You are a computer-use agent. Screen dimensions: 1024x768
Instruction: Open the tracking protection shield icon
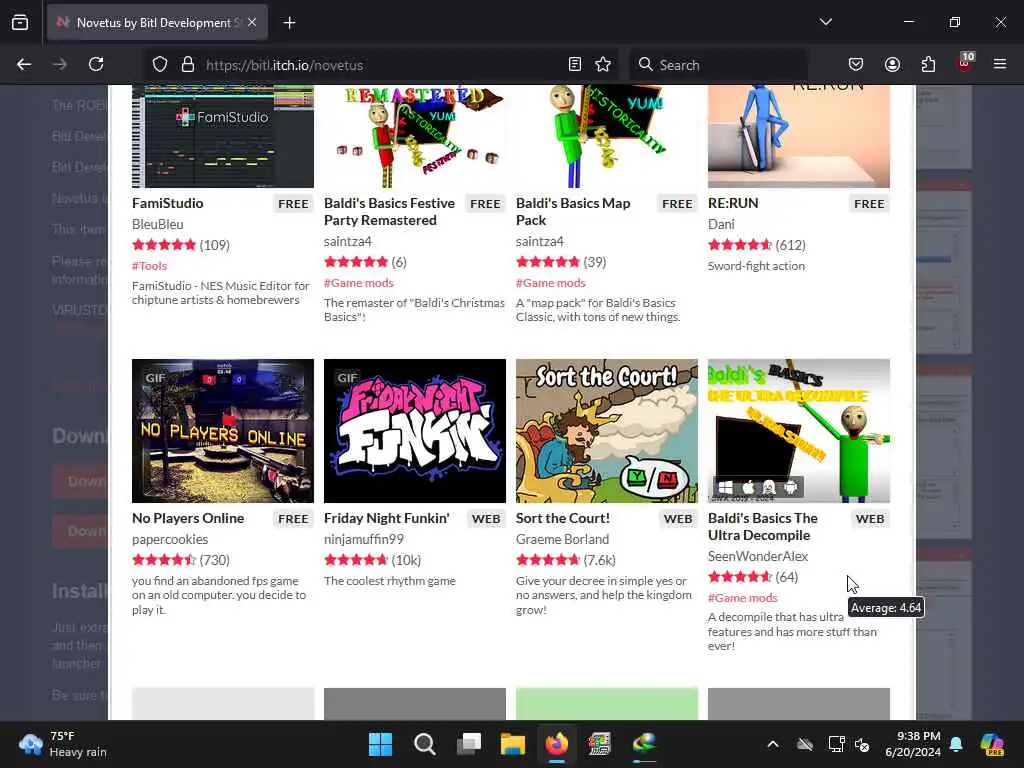click(x=160, y=65)
